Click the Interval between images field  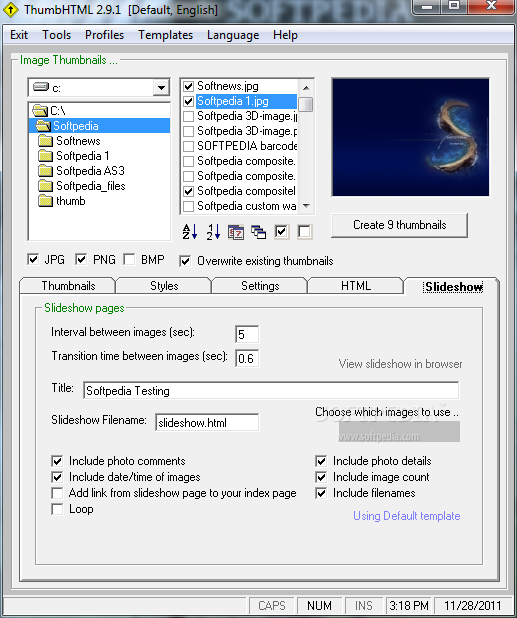pos(247,335)
